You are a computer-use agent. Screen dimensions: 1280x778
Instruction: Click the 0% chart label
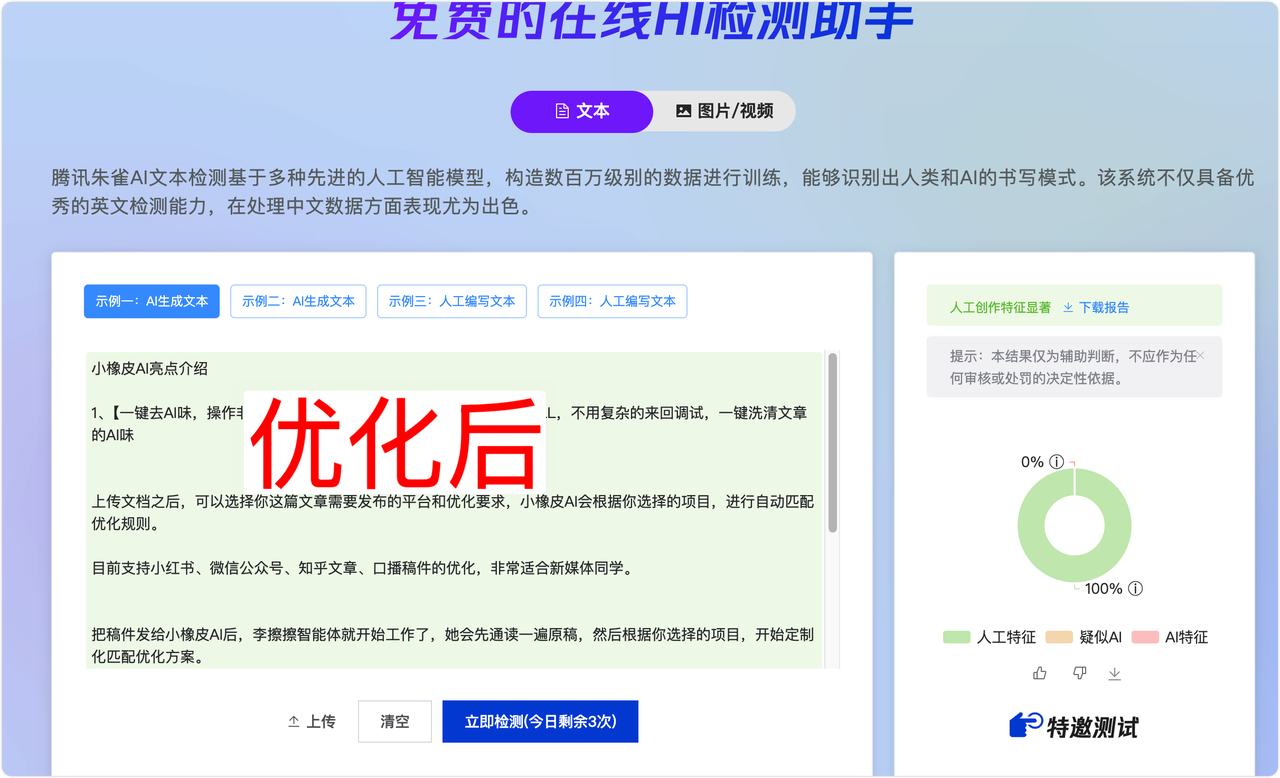click(1032, 462)
